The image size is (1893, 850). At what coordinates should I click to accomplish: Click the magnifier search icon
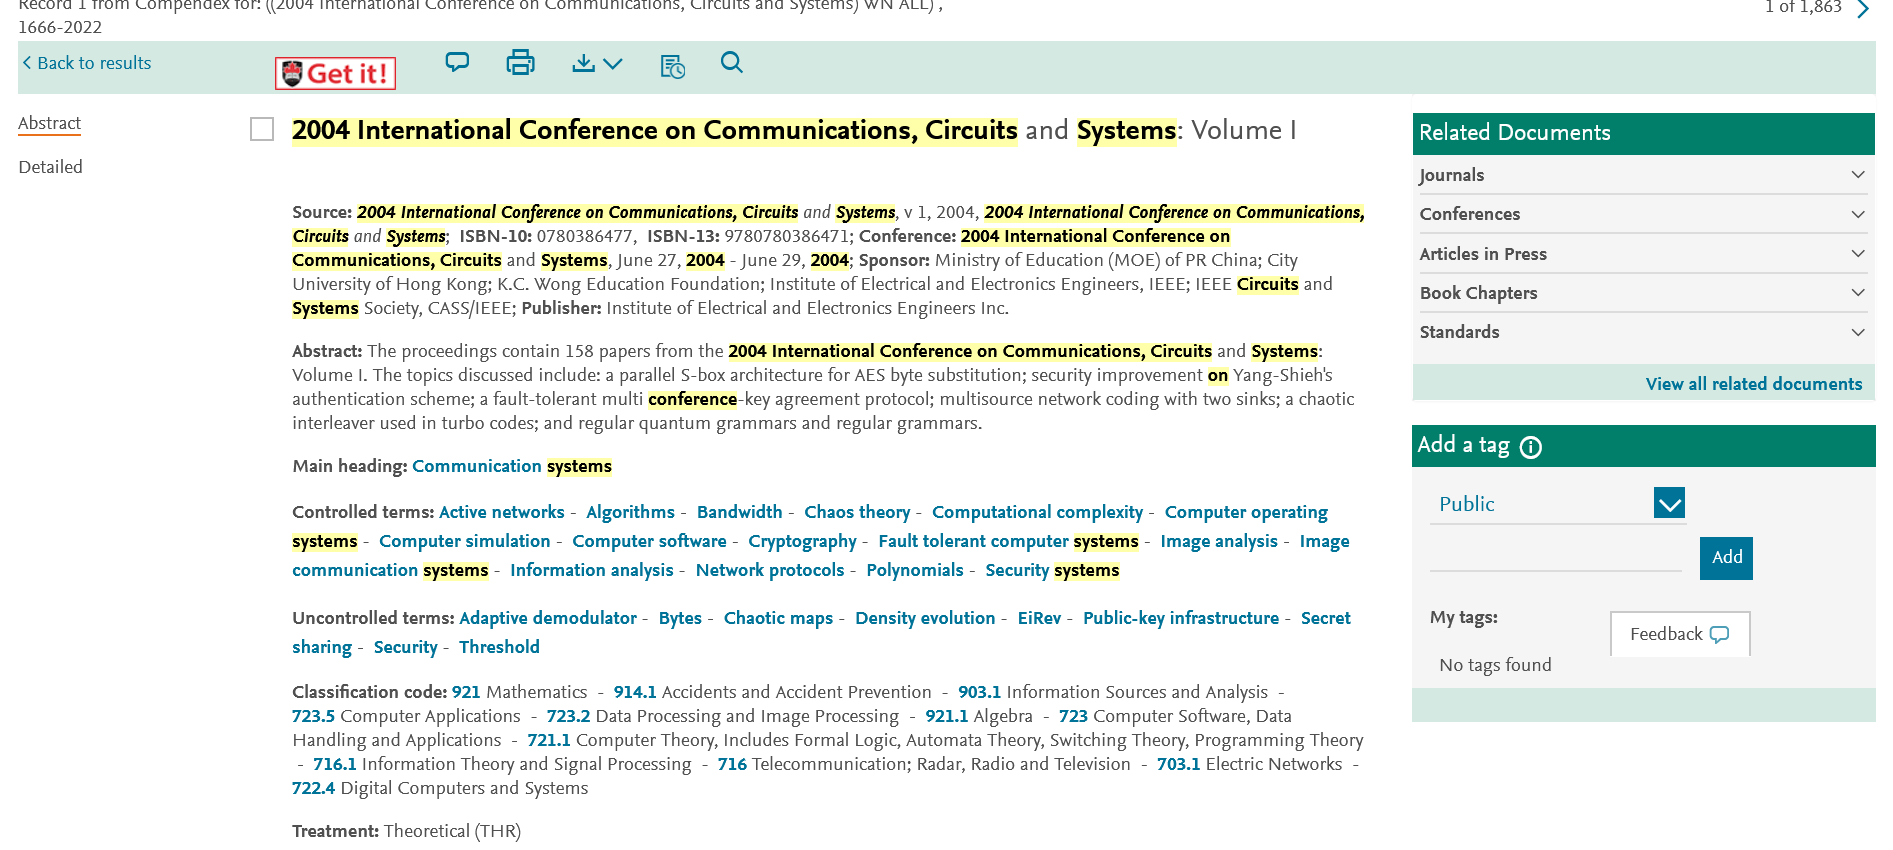[x=732, y=63]
